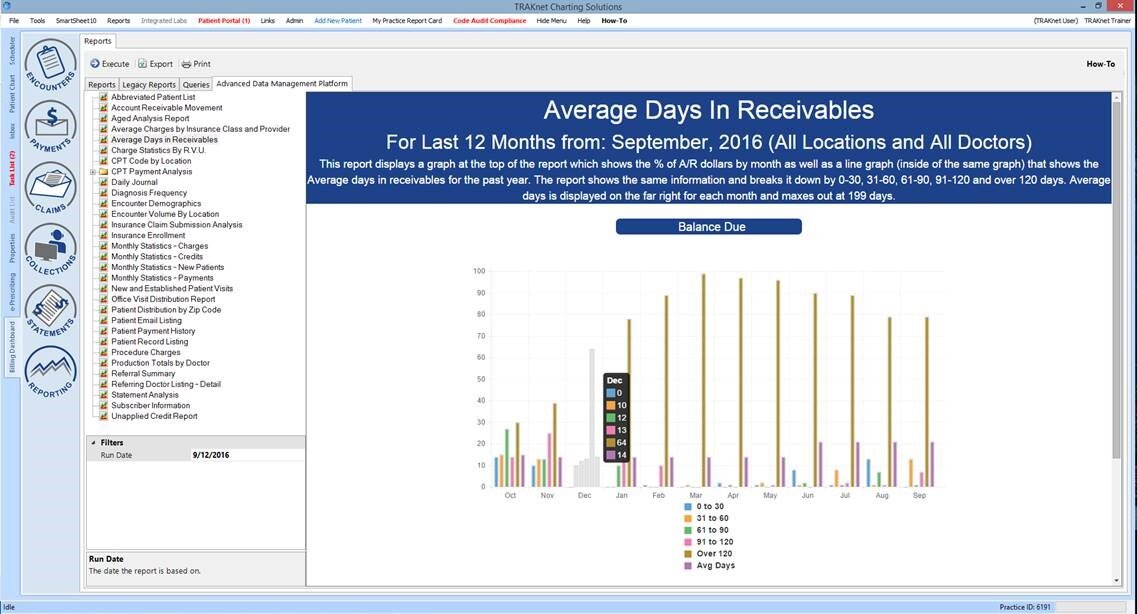Open the Statements module icon

pyautogui.click(x=50, y=310)
